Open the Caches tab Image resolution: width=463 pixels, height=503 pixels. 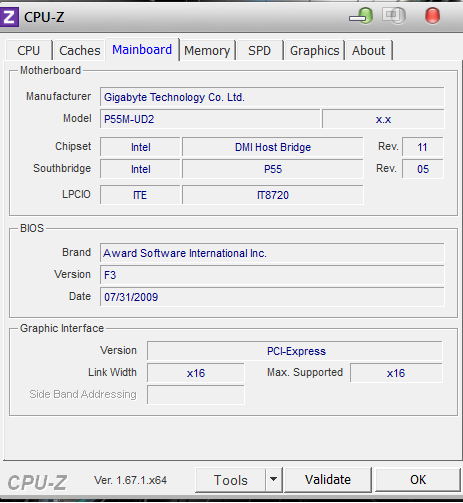click(x=80, y=51)
